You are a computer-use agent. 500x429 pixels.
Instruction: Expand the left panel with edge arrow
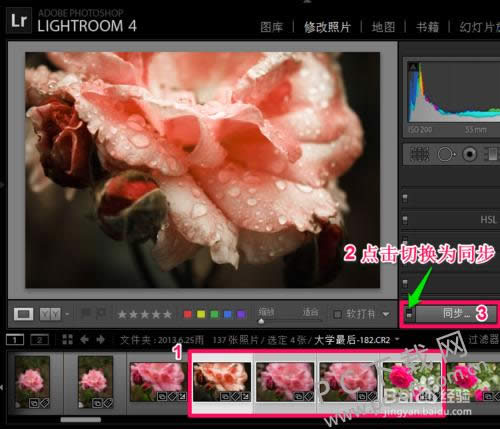point(2,184)
